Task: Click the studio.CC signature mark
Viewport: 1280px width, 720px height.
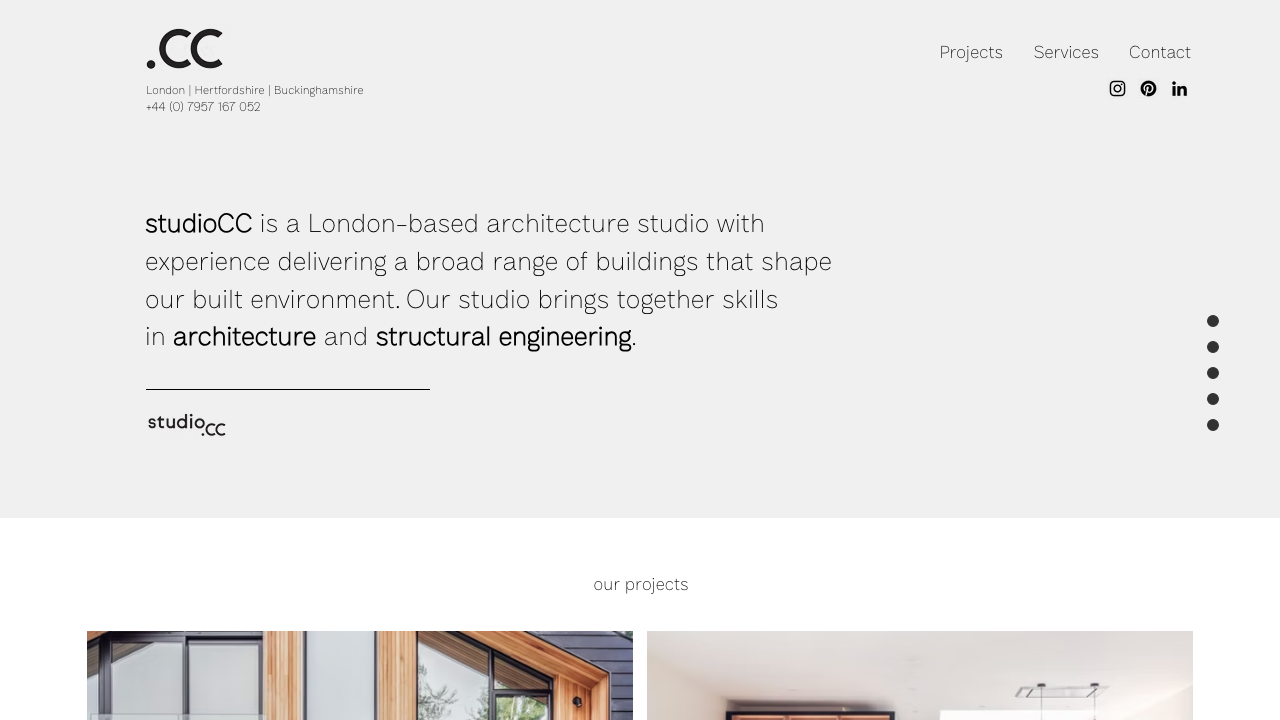Action: [x=186, y=424]
